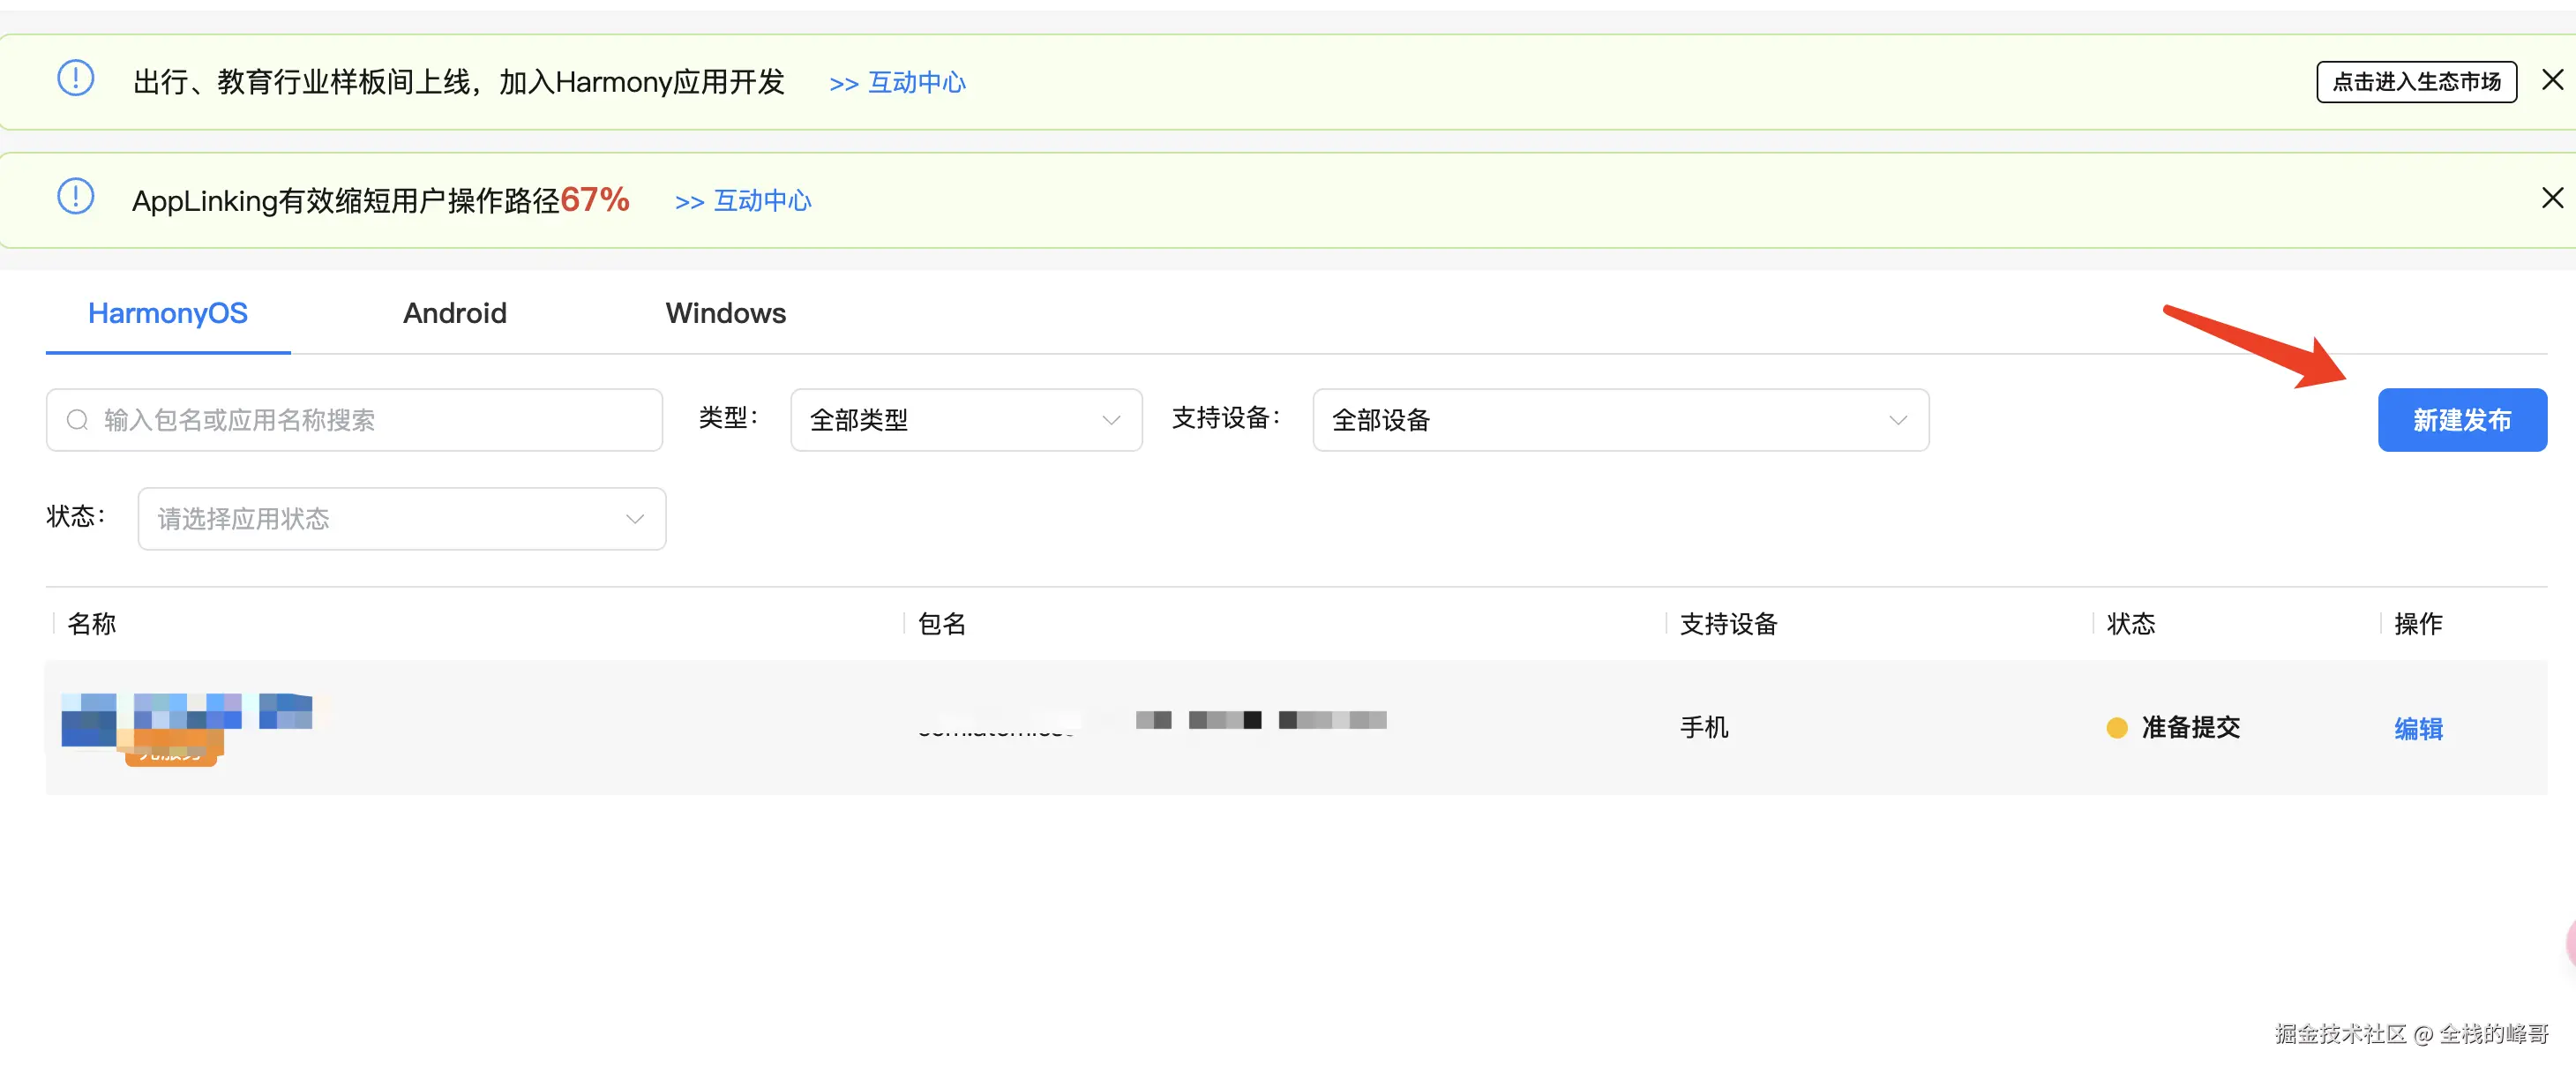
Task: Open the 请选择应用状态 status dropdown
Action: [401, 519]
